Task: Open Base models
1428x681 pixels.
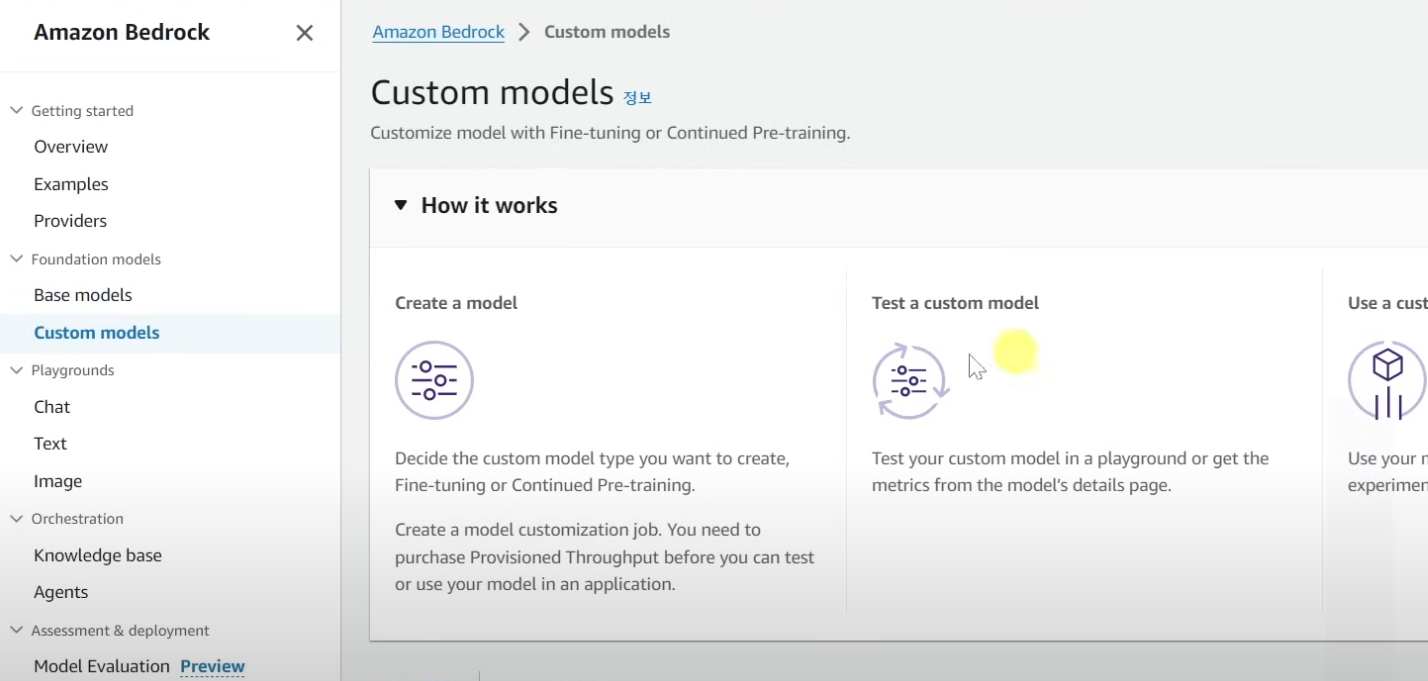Action: [x=83, y=295]
